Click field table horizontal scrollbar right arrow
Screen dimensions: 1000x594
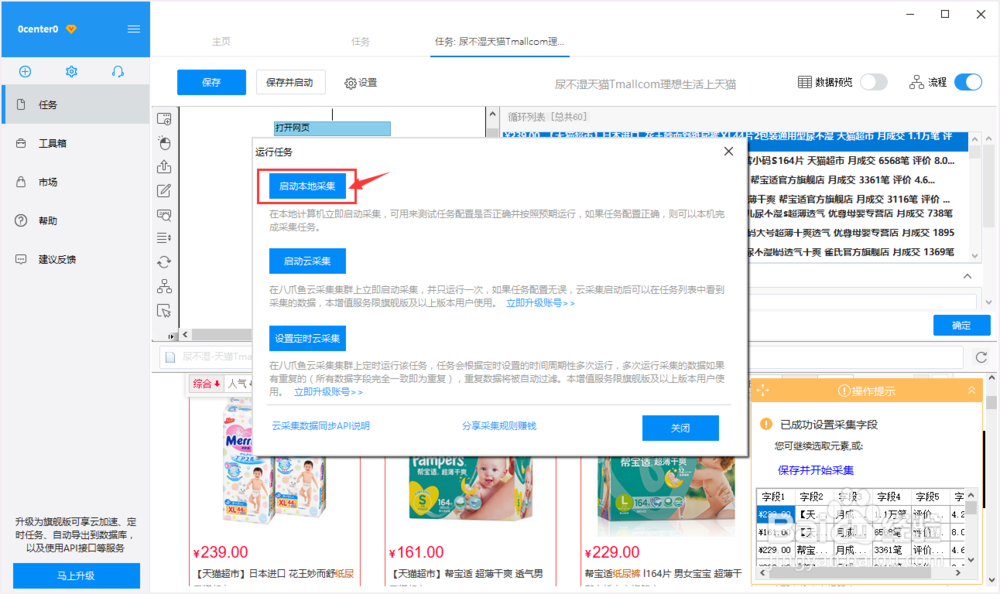958,573
